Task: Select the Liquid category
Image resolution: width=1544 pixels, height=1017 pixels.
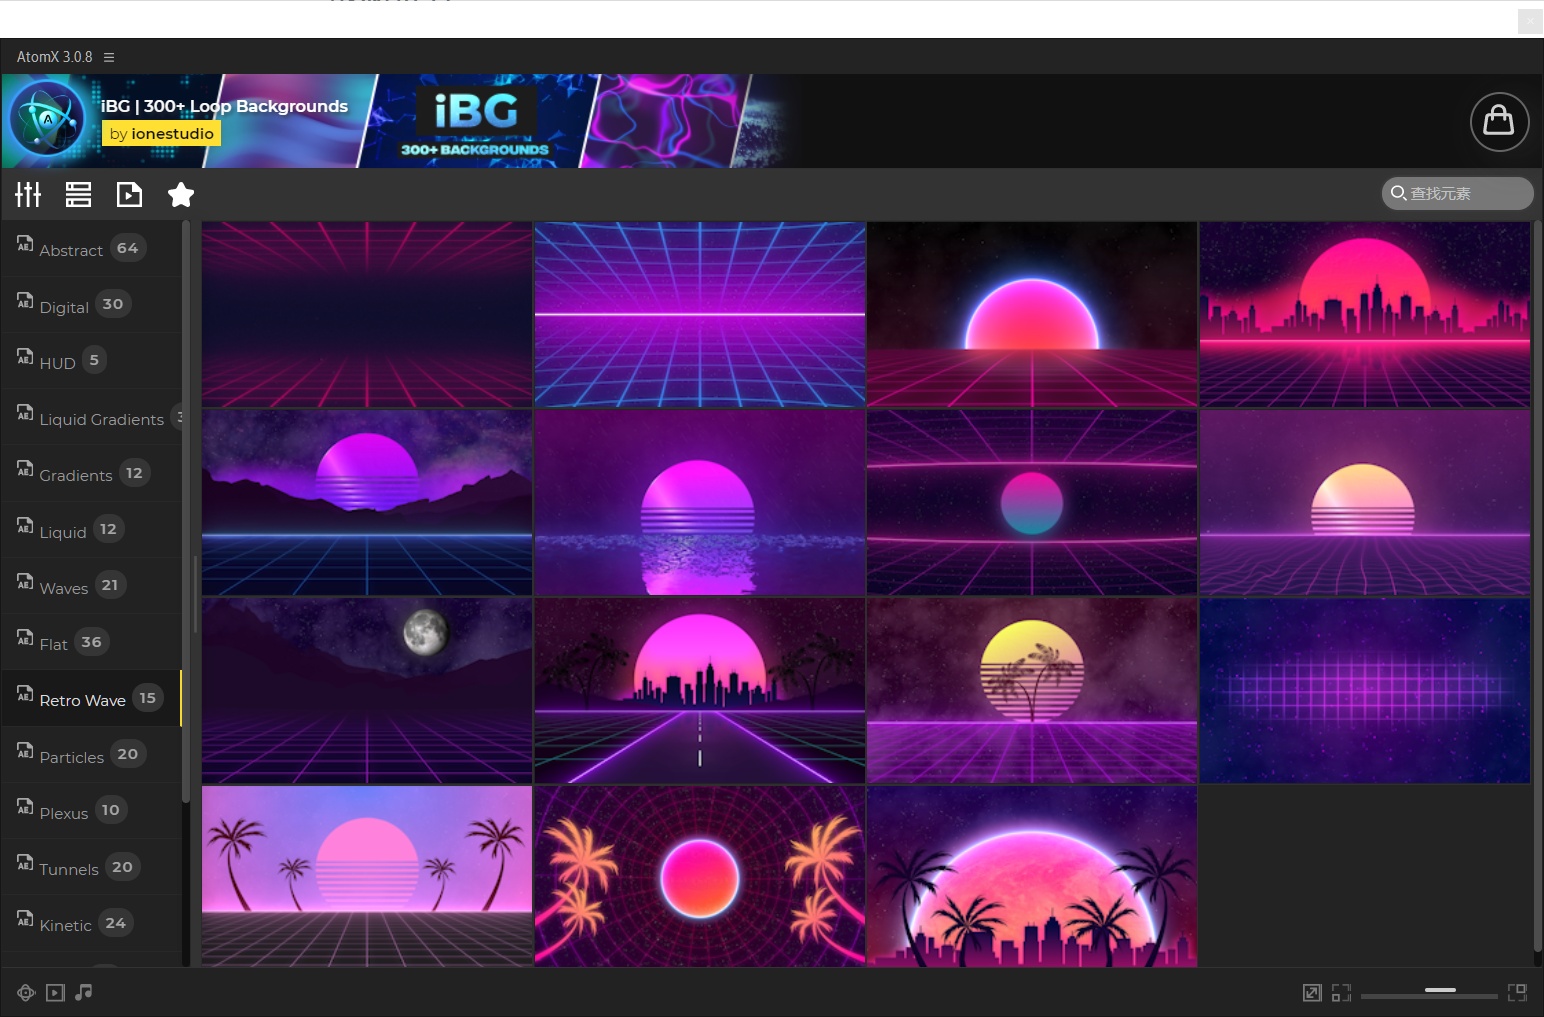Action: pyautogui.click(x=91, y=530)
